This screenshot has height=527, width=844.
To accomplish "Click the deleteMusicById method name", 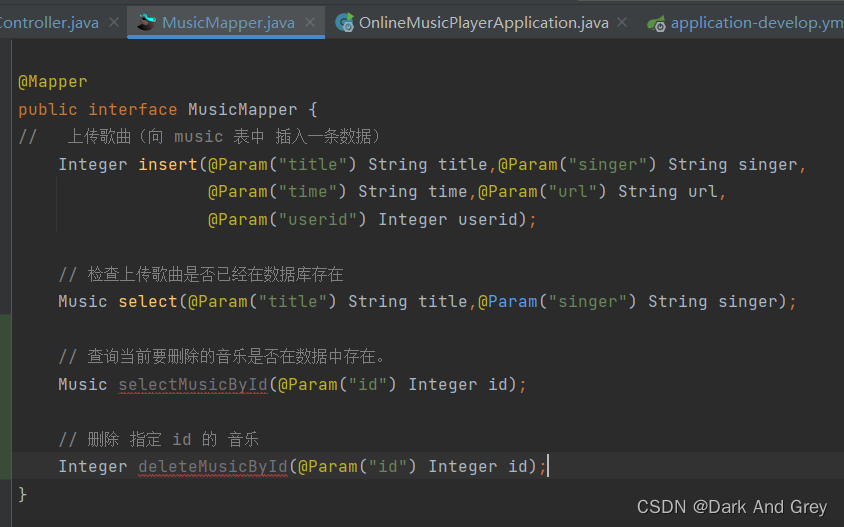I will click(x=213, y=466).
